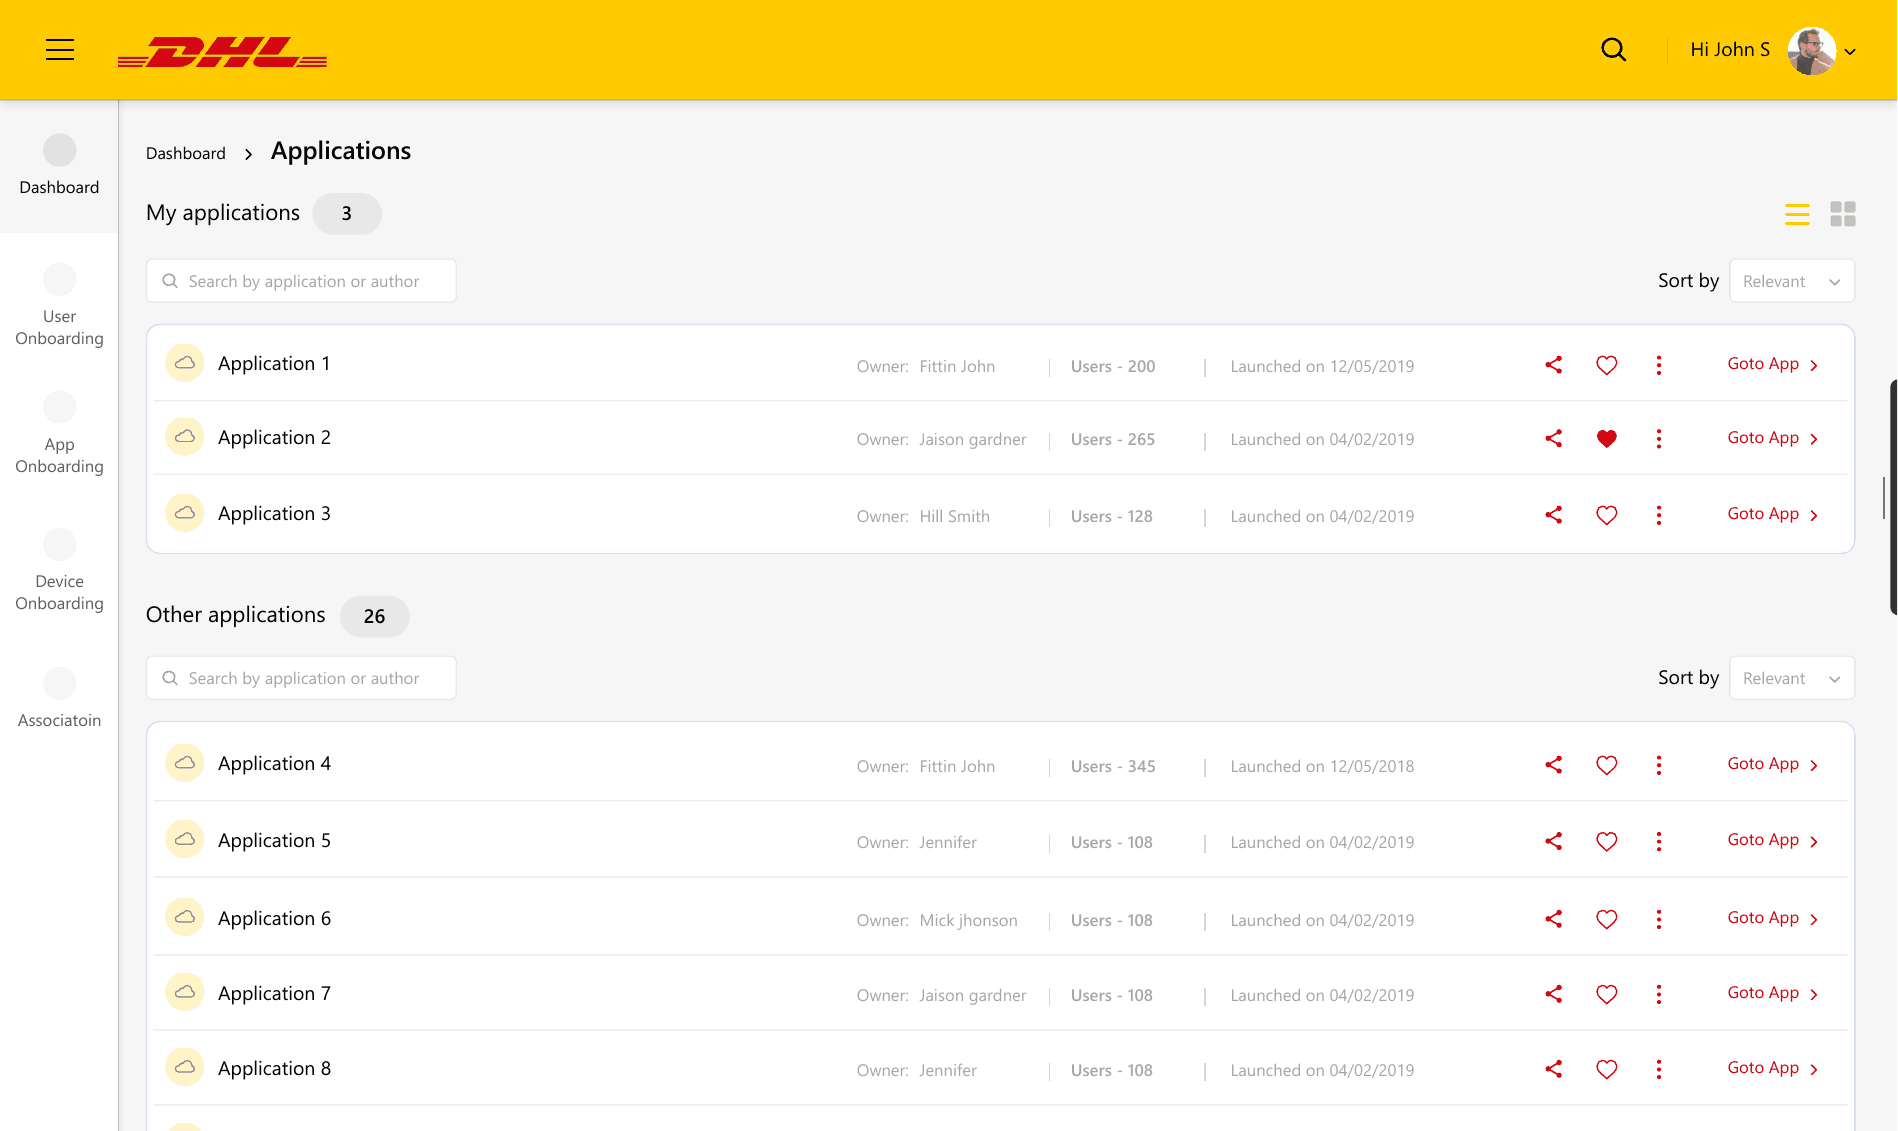Image resolution: width=1898 pixels, height=1131 pixels.
Task: Share Application 2
Action: pos(1553,438)
